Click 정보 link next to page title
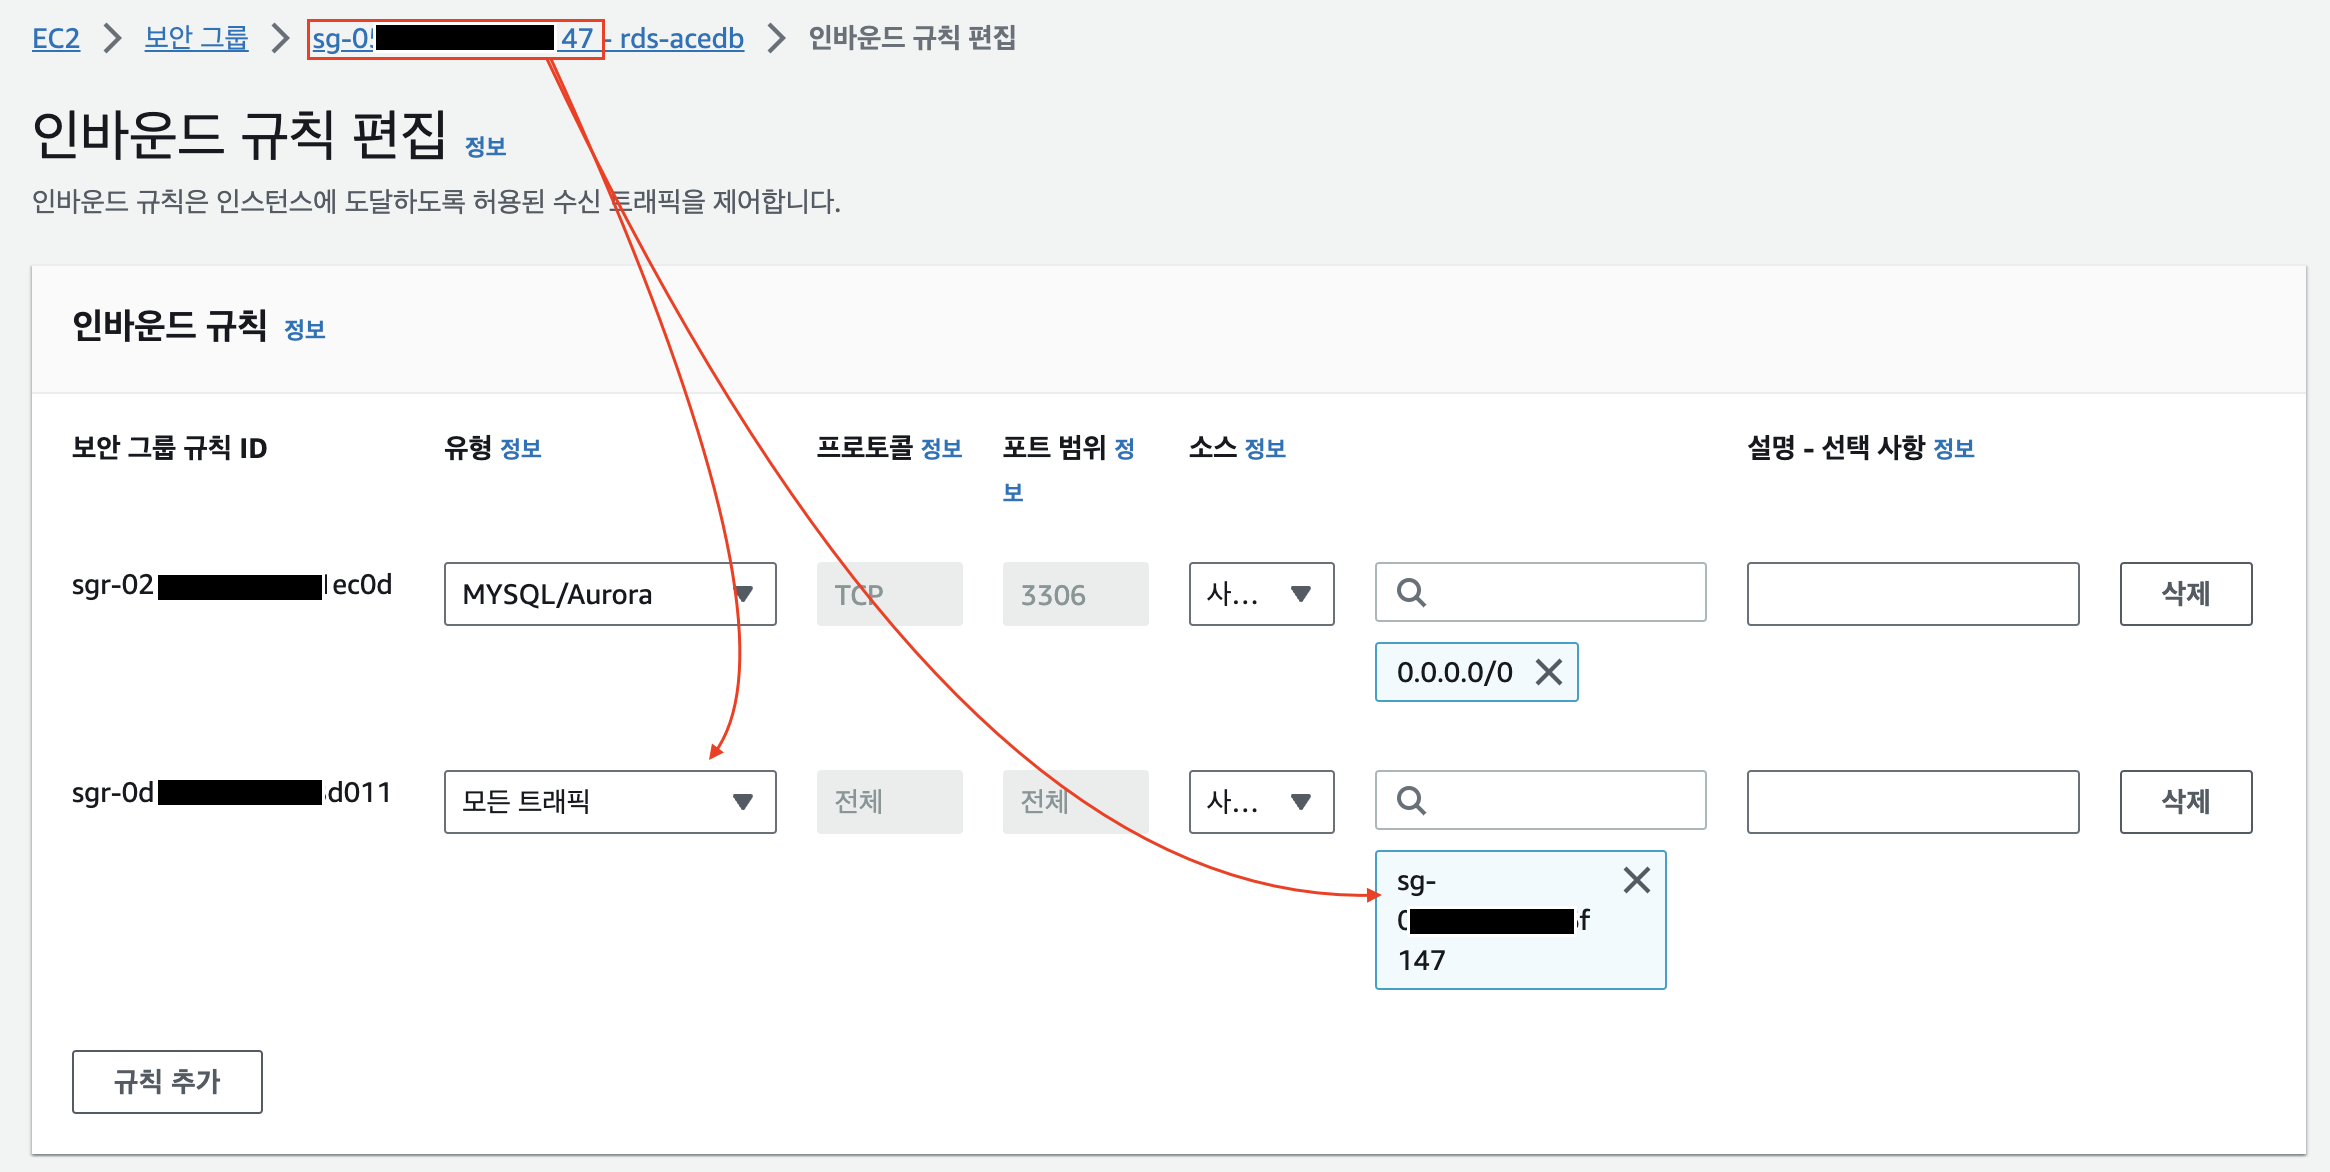The image size is (2330, 1172). [485, 147]
